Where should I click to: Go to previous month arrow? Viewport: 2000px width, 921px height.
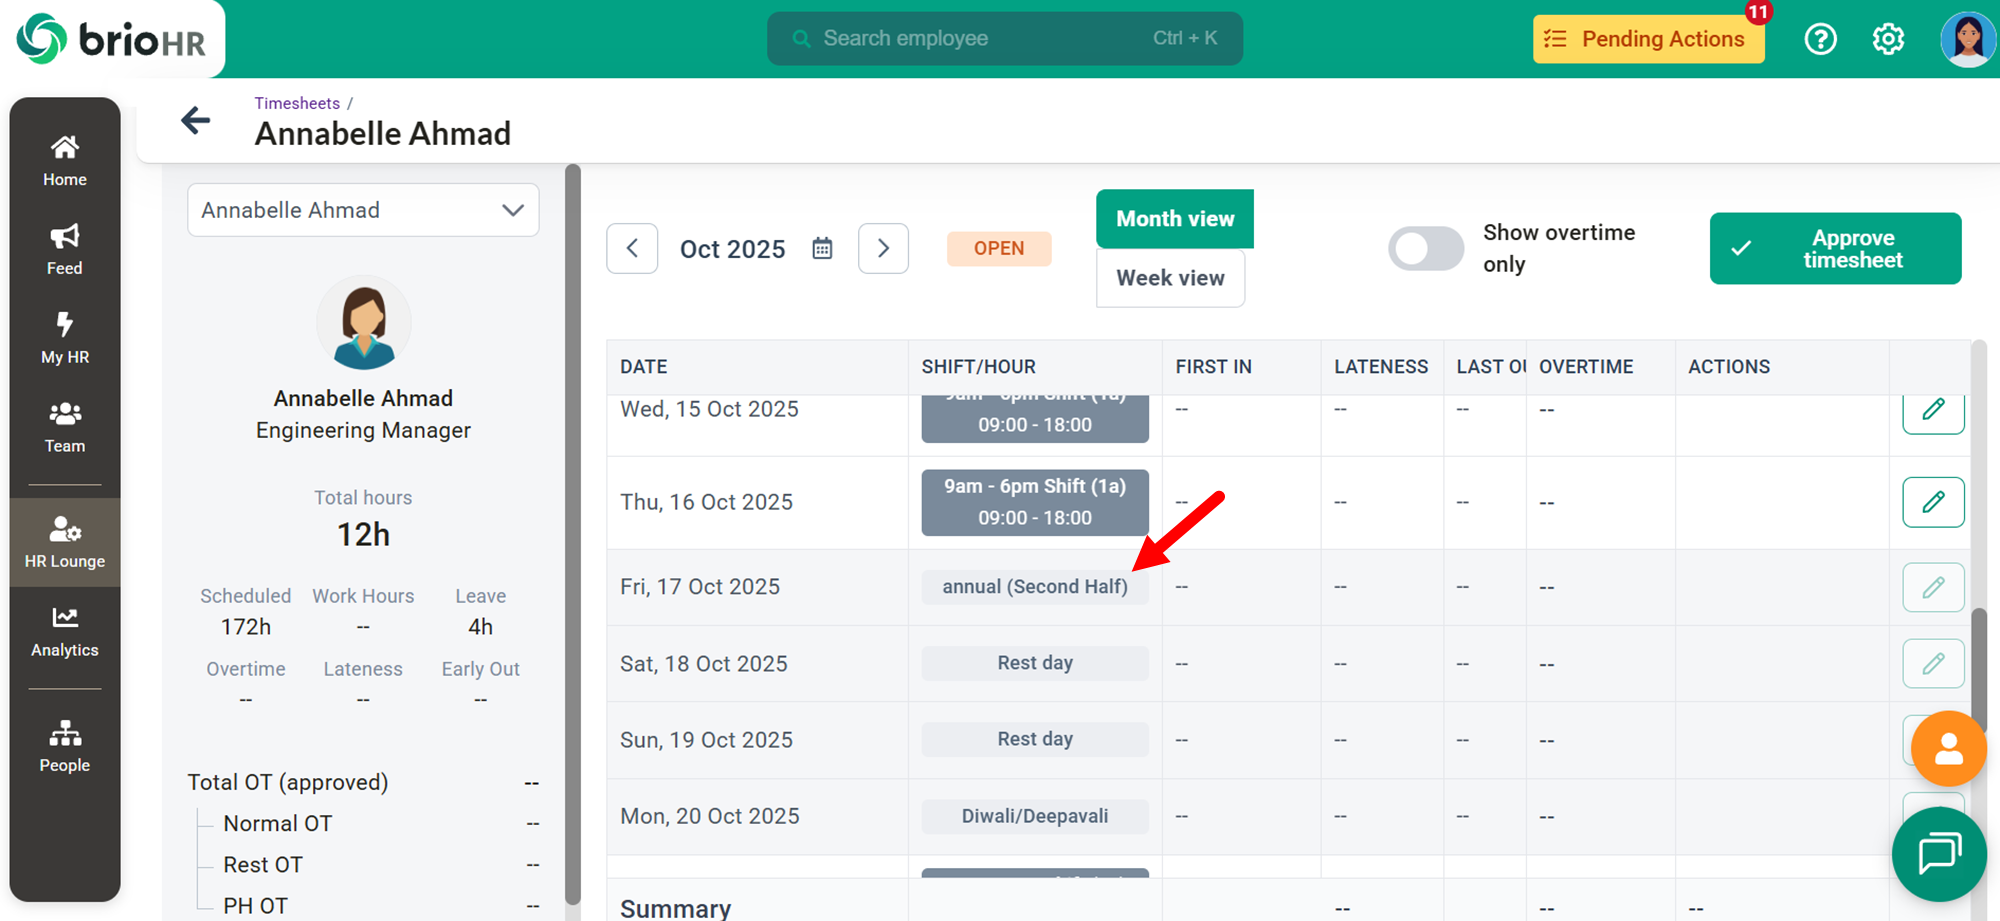[x=632, y=249]
